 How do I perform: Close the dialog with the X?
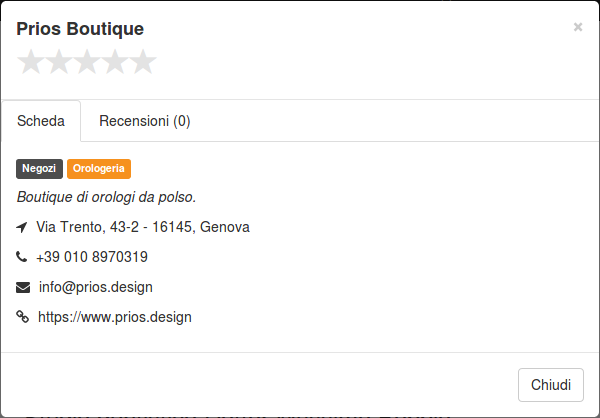pyautogui.click(x=578, y=27)
